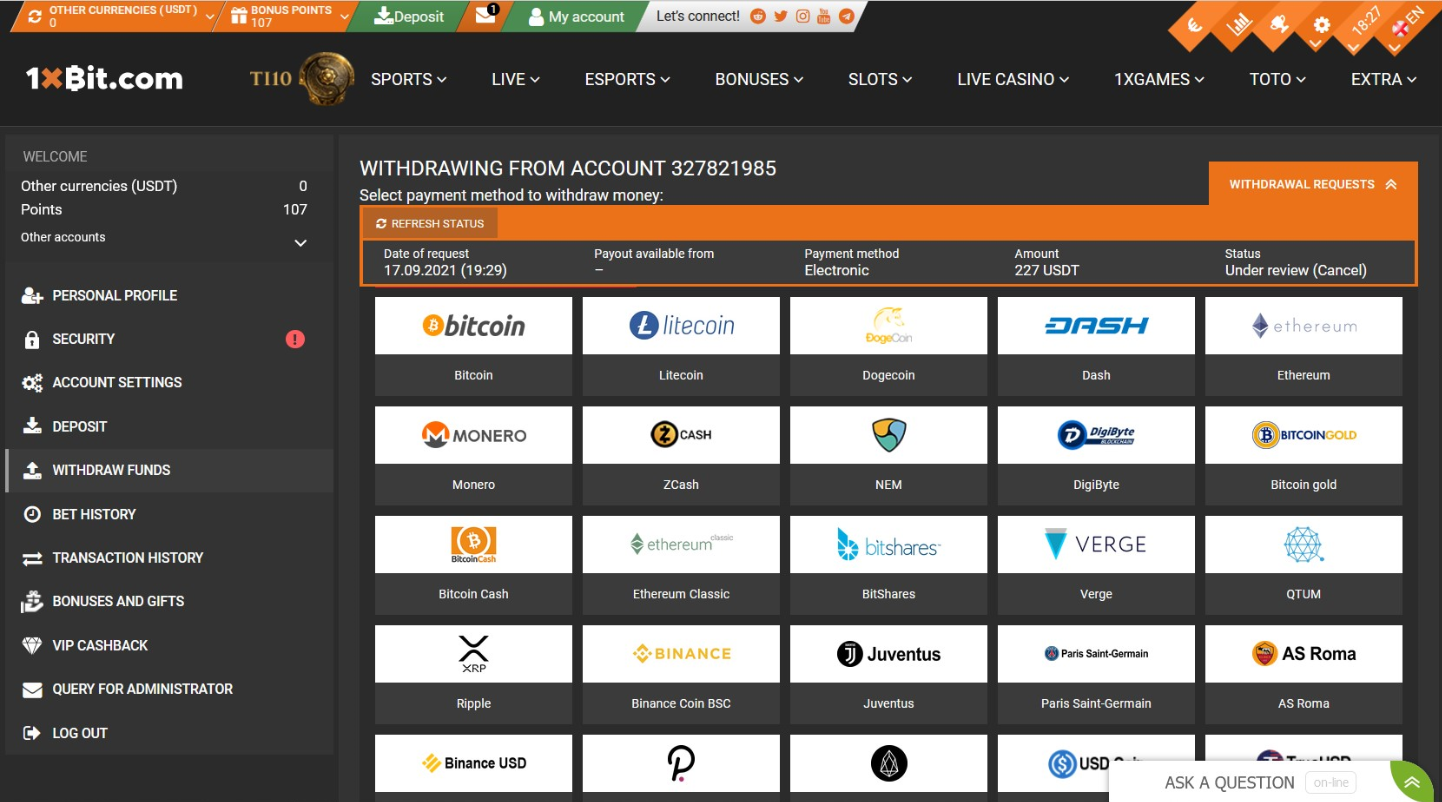Choose Paris Saint-Germain token tile
Screen dimensions: 1442x802
(x=1096, y=674)
